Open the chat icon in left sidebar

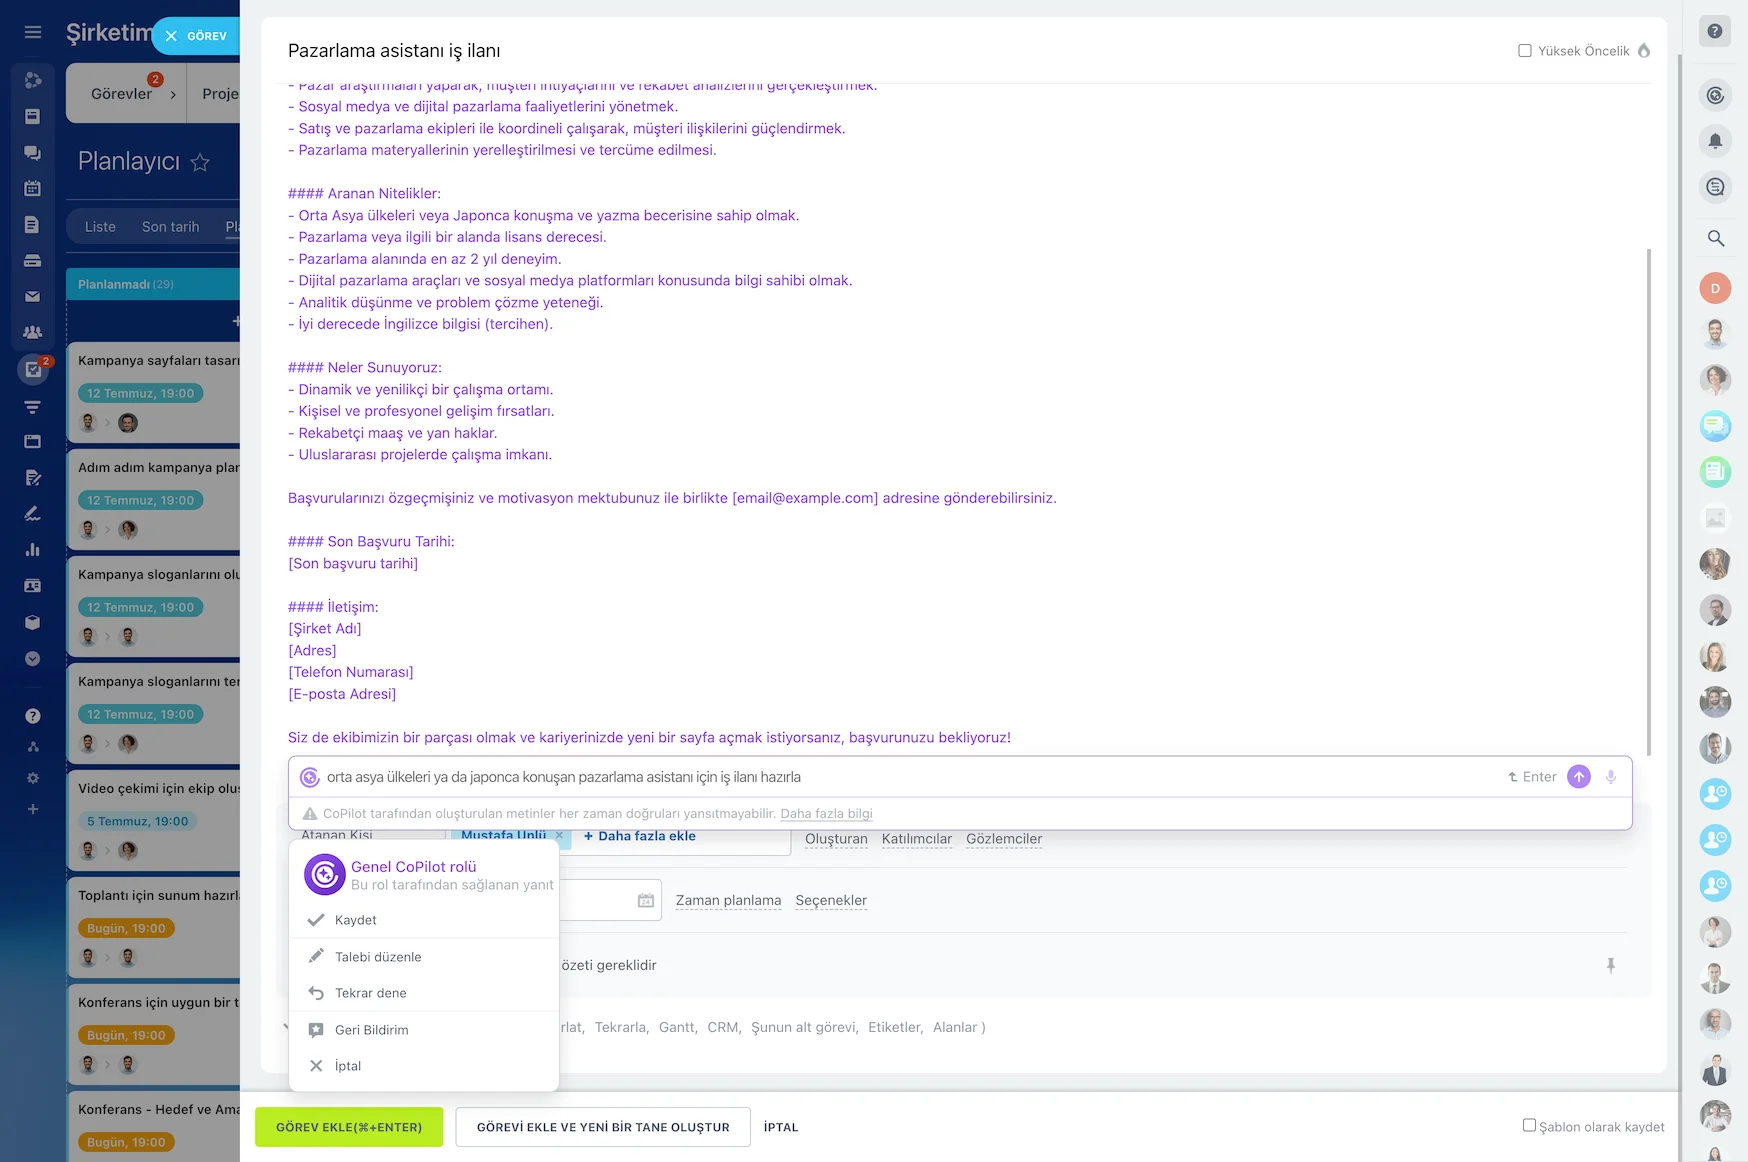[x=33, y=153]
